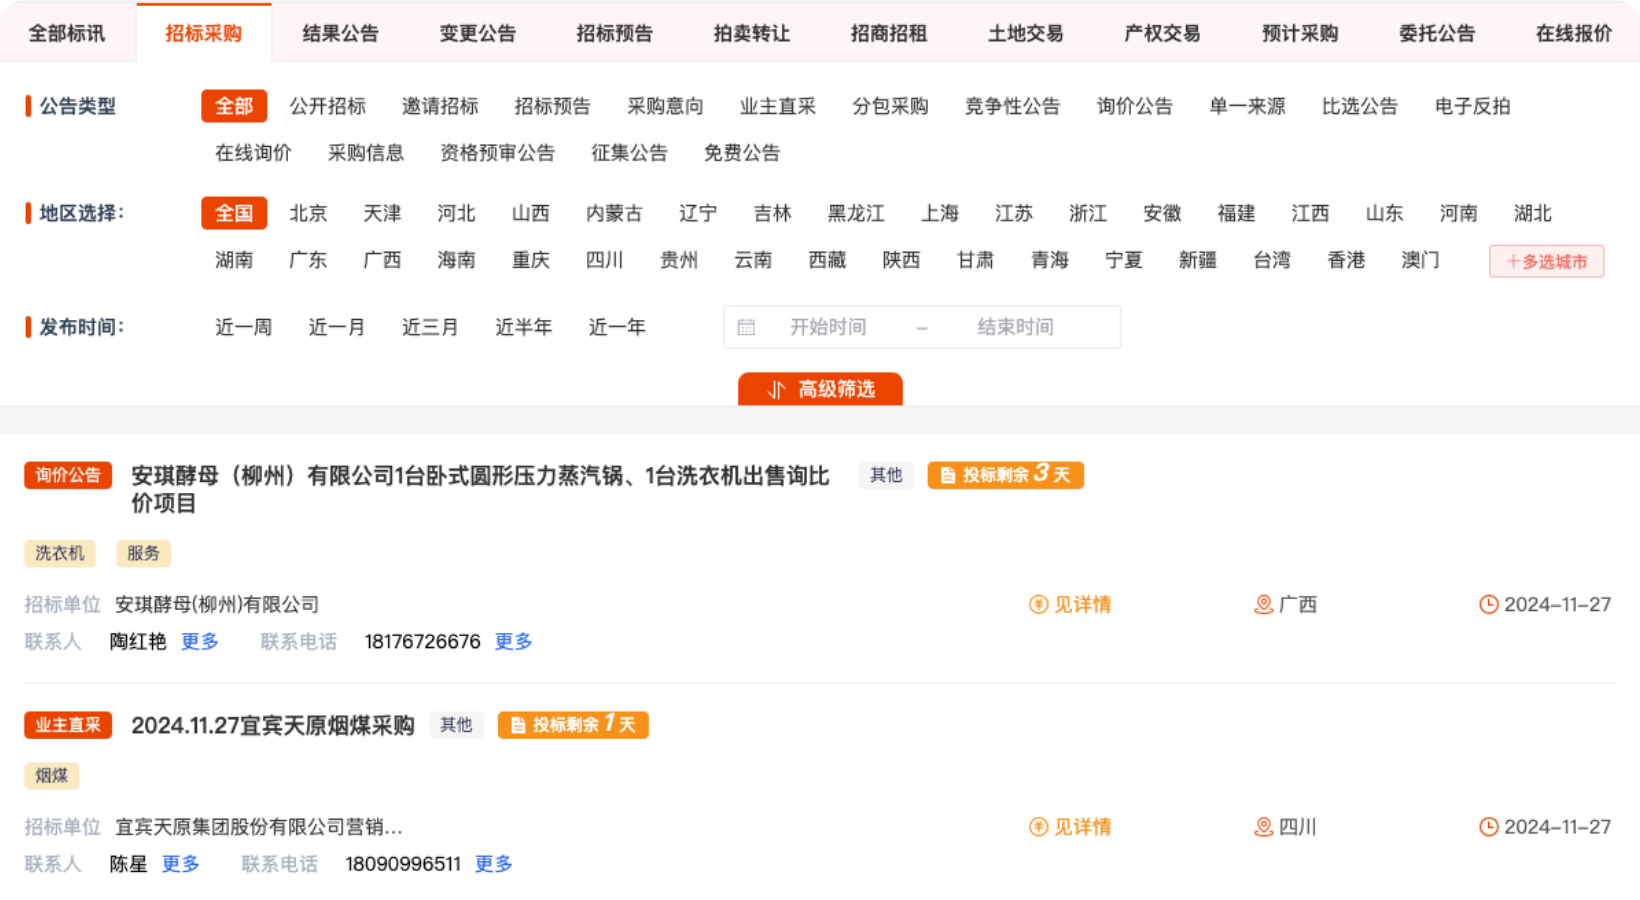Switch to the 在线报价 tab

pos(1574,33)
